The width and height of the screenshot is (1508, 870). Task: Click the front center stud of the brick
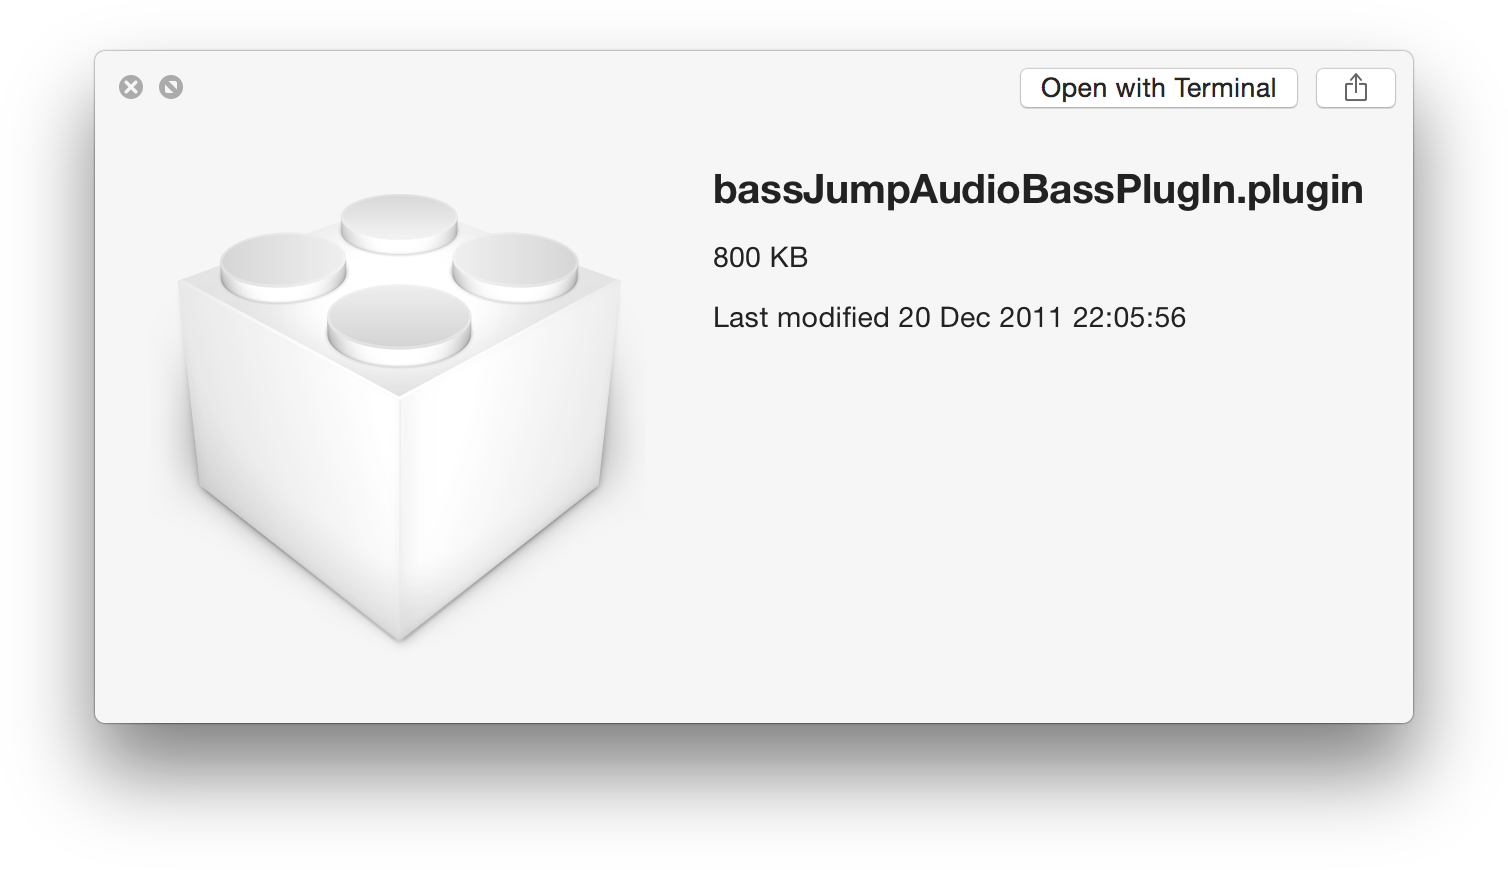[x=399, y=324]
